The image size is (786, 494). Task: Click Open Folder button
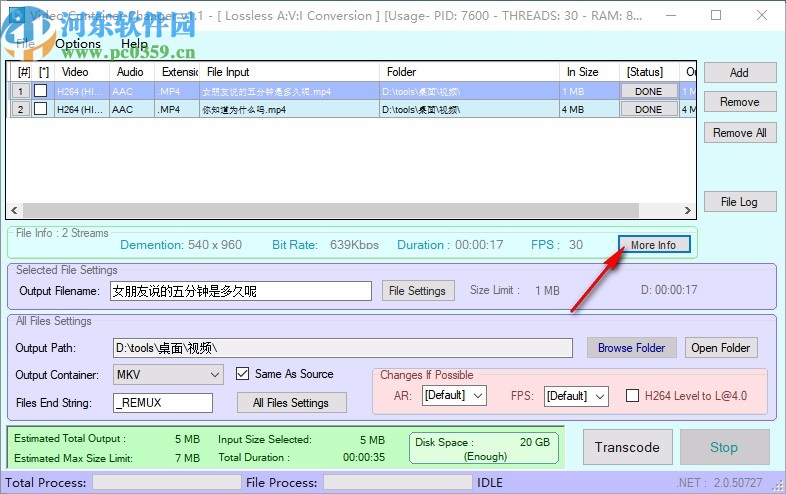(721, 348)
